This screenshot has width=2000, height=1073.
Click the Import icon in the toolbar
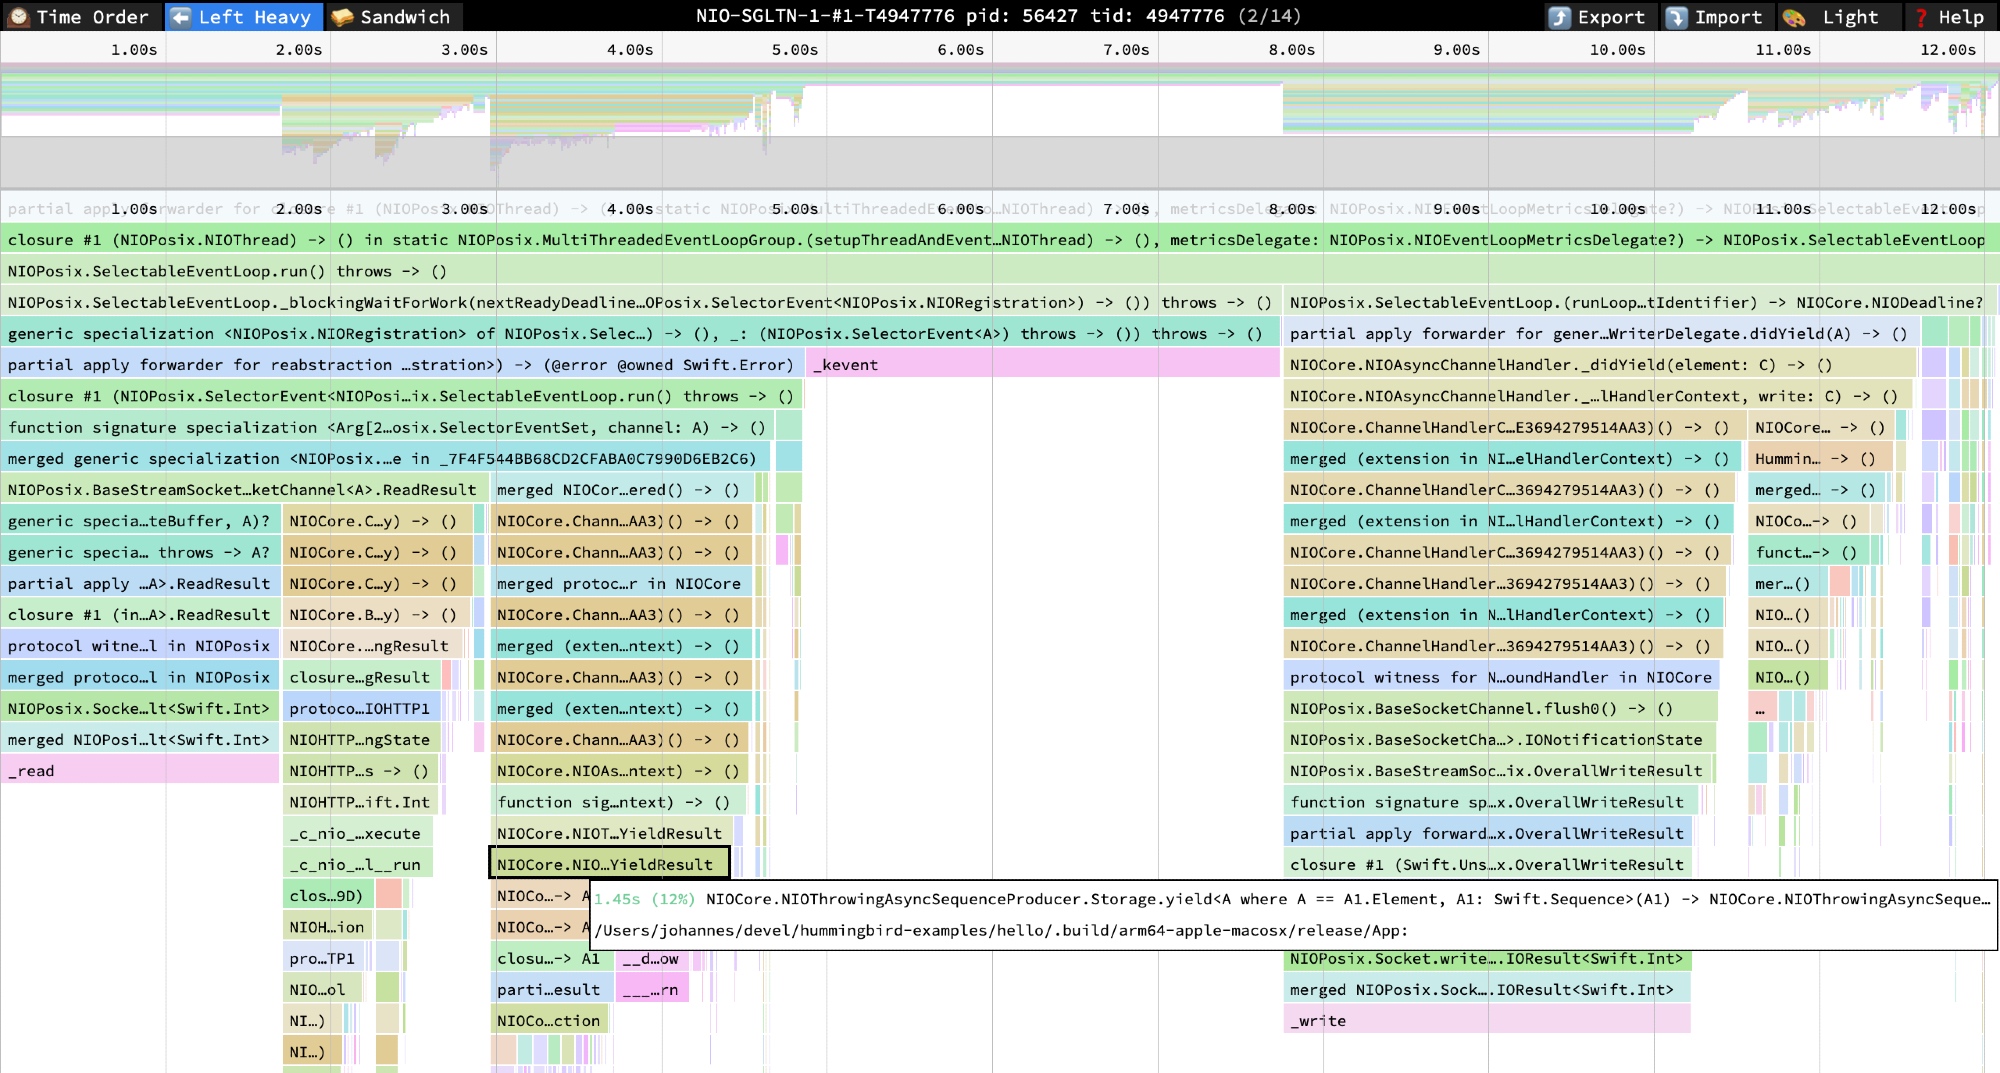(1677, 17)
